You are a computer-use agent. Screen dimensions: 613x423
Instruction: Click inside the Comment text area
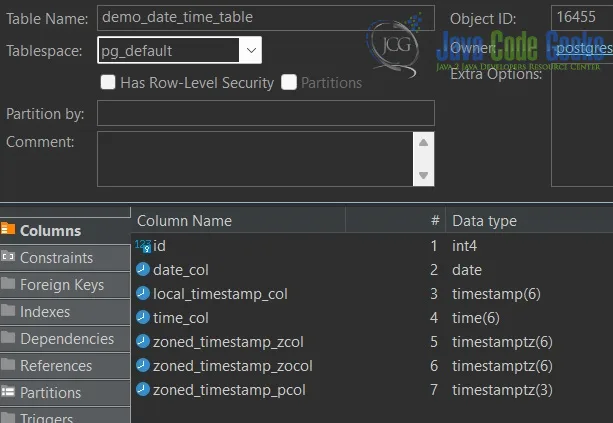pos(255,159)
